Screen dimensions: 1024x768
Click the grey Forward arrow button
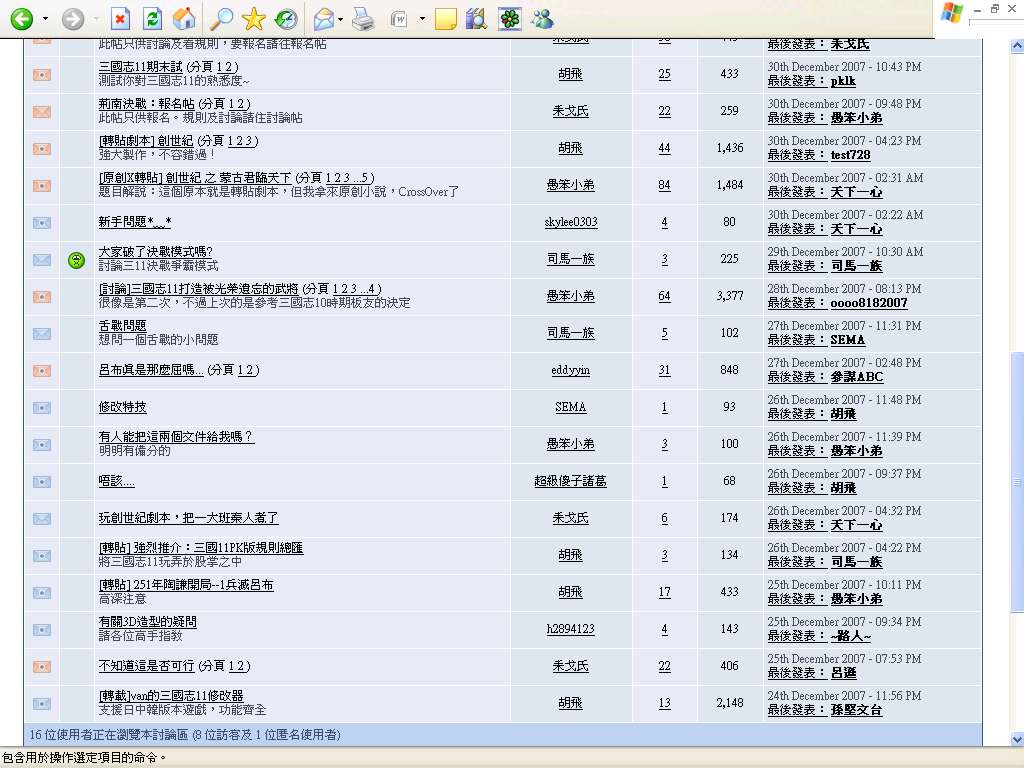coord(73,18)
